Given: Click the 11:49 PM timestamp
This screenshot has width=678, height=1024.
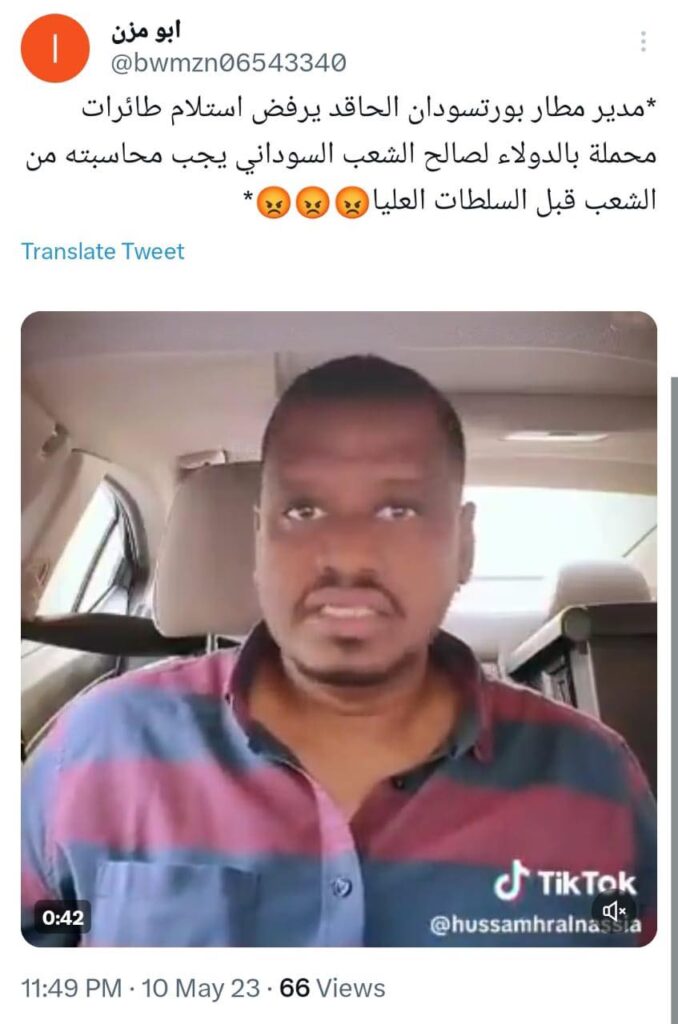Looking at the screenshot, I should pyautogui.click(x=72, y=988).
